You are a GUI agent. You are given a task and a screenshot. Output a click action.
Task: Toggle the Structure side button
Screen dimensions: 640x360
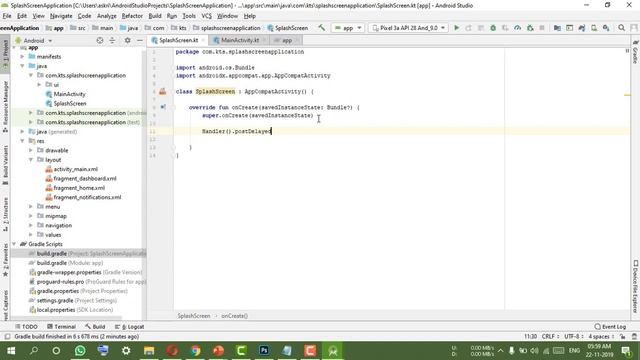(x=5, y=214)
